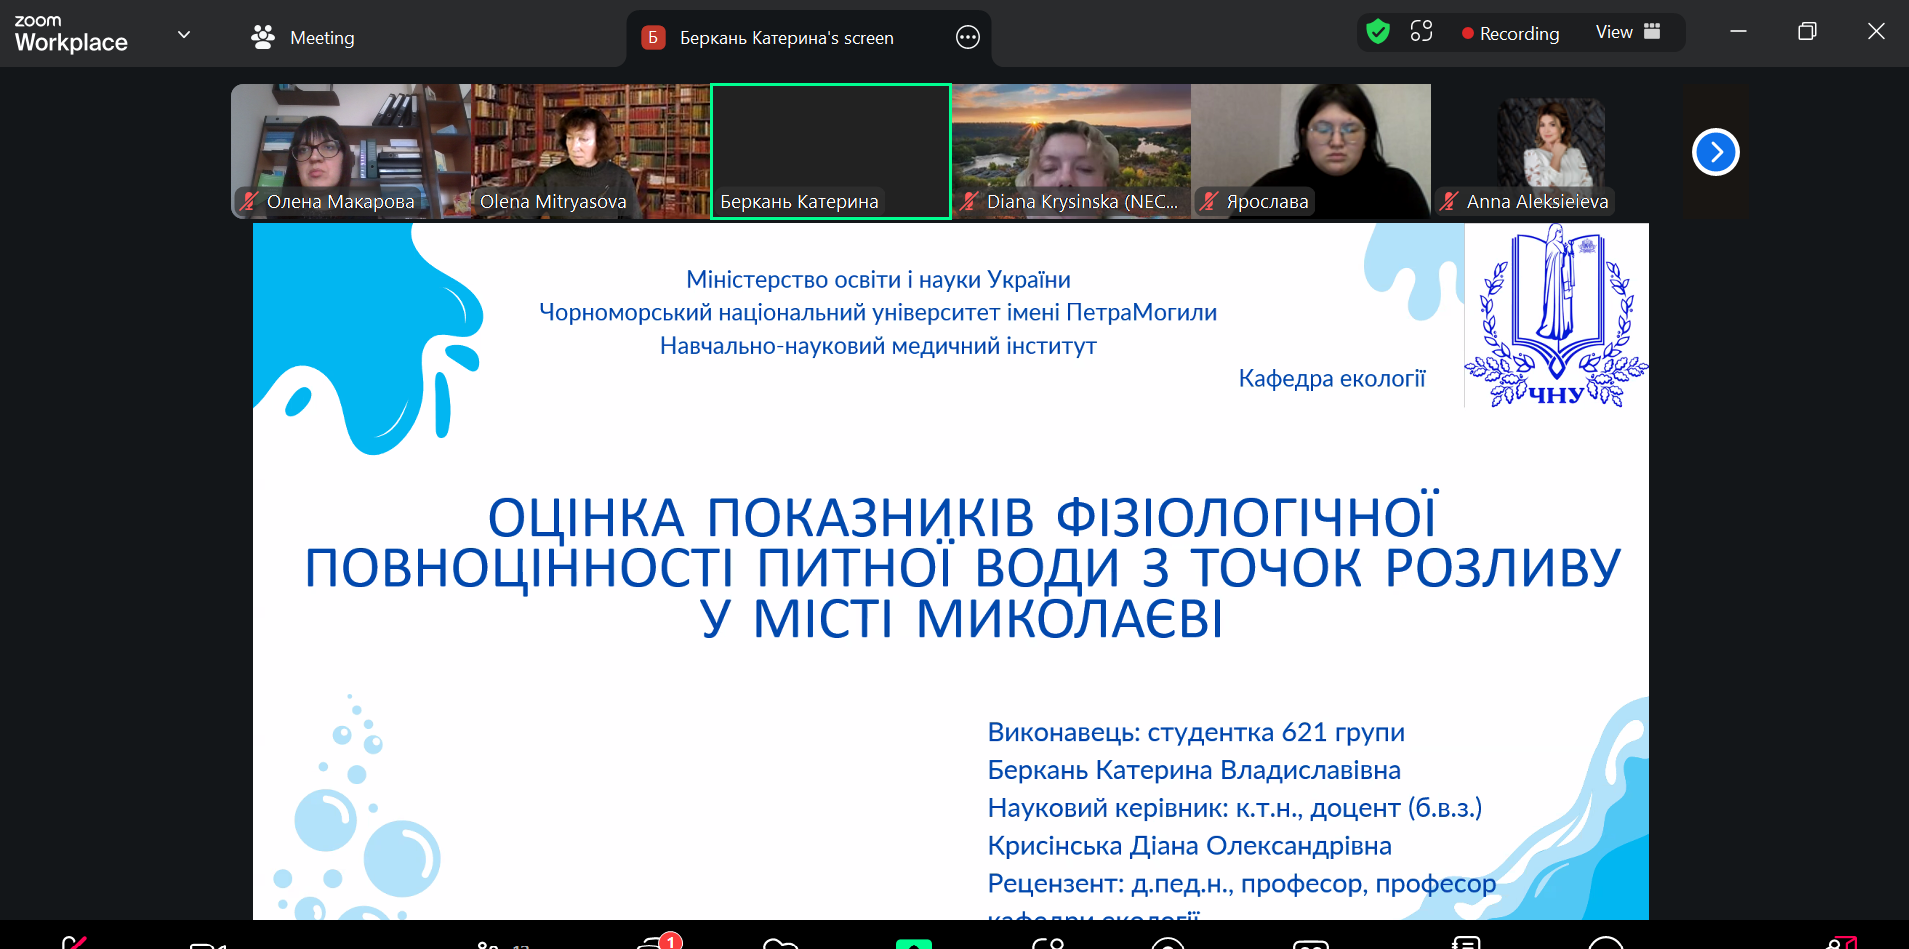Select Olena Mitryasova's video thumbnail
The image size is (1909, 949).
tap(590, 150)
